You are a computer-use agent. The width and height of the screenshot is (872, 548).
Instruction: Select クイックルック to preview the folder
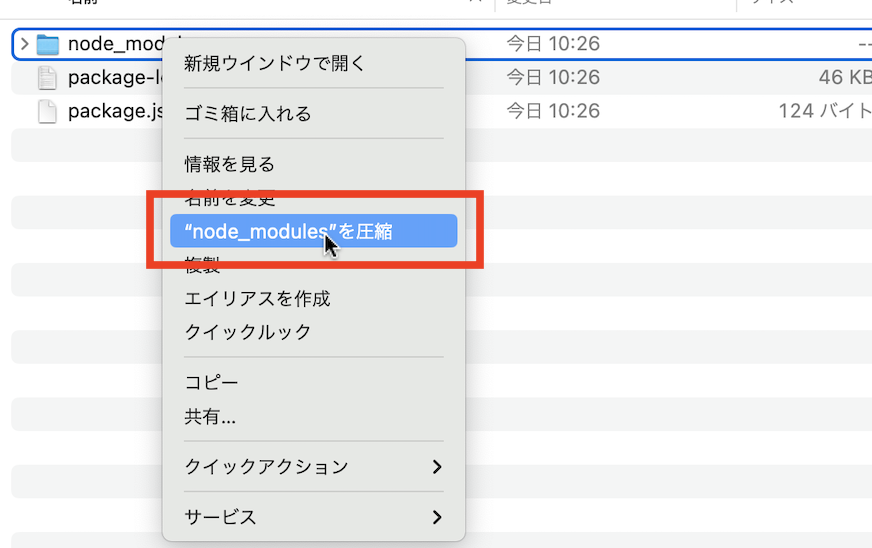247,332
